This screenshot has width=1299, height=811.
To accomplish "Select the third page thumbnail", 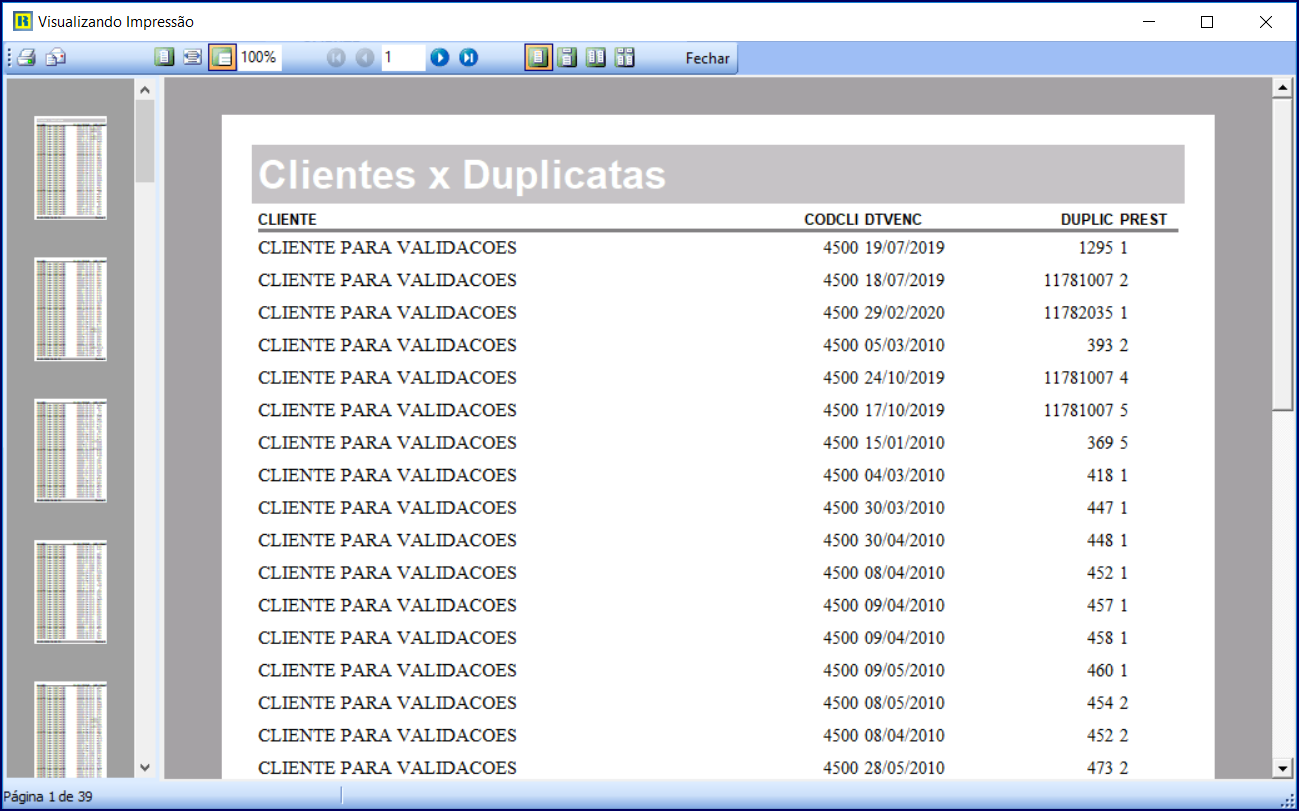I will point(71,451).
